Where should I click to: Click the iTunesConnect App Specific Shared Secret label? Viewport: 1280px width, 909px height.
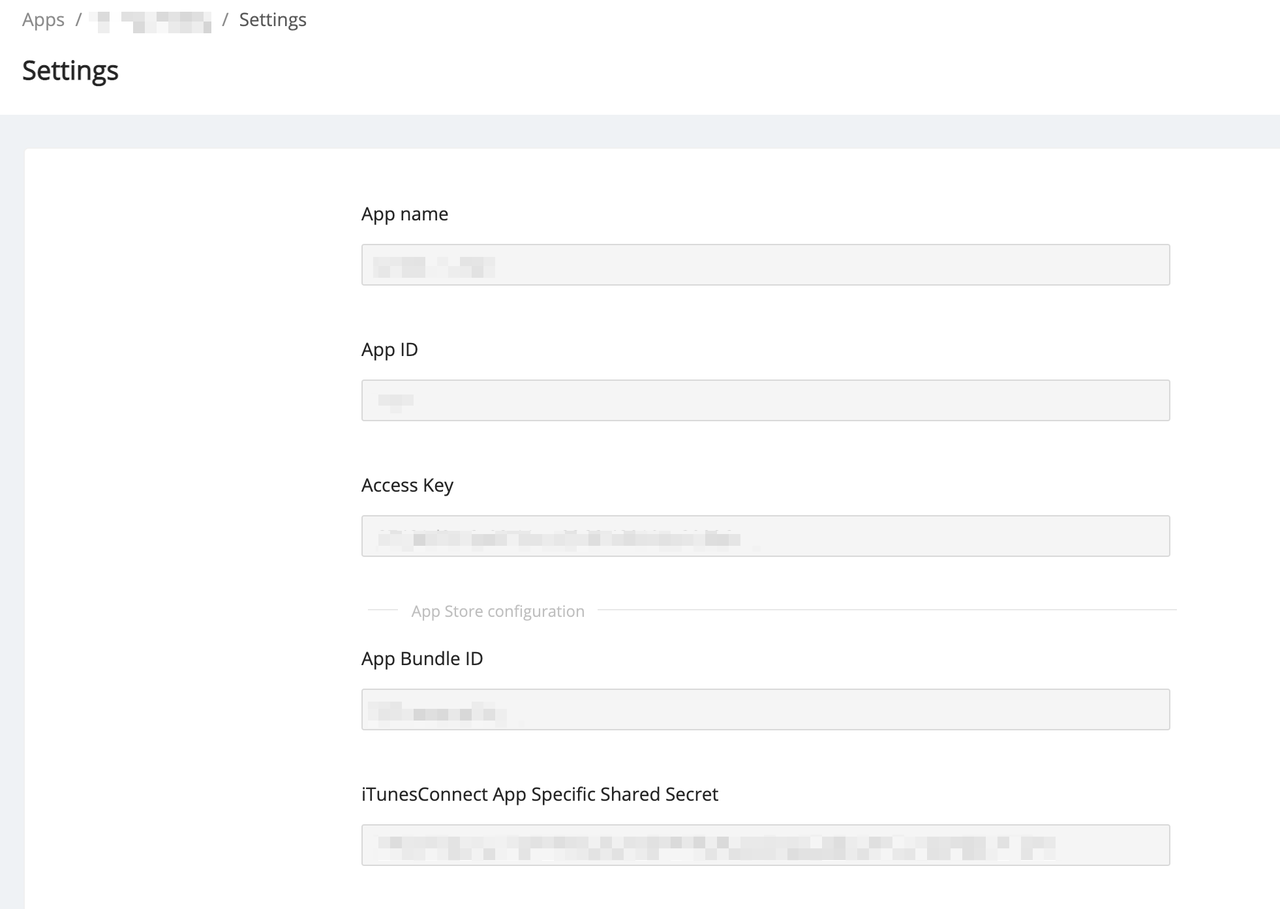click(539, 794)
